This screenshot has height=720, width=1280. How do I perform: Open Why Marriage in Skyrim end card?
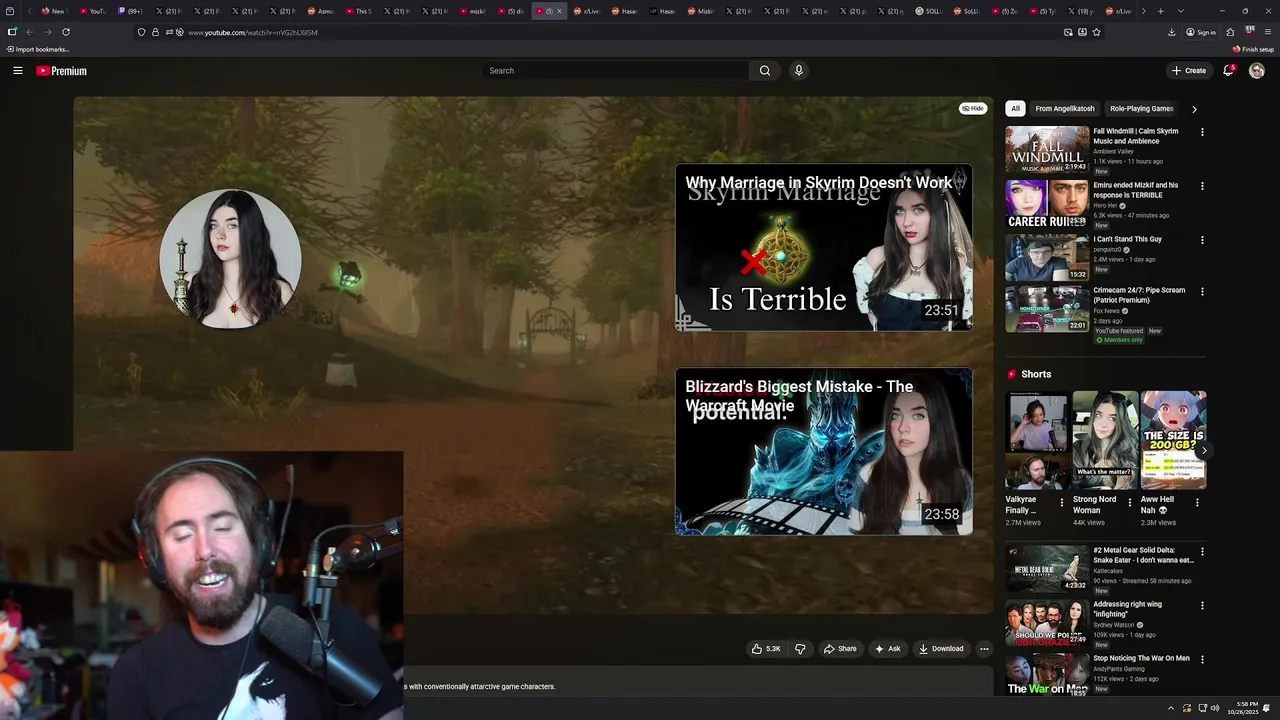pyautogui.click(x=824, y=247)
